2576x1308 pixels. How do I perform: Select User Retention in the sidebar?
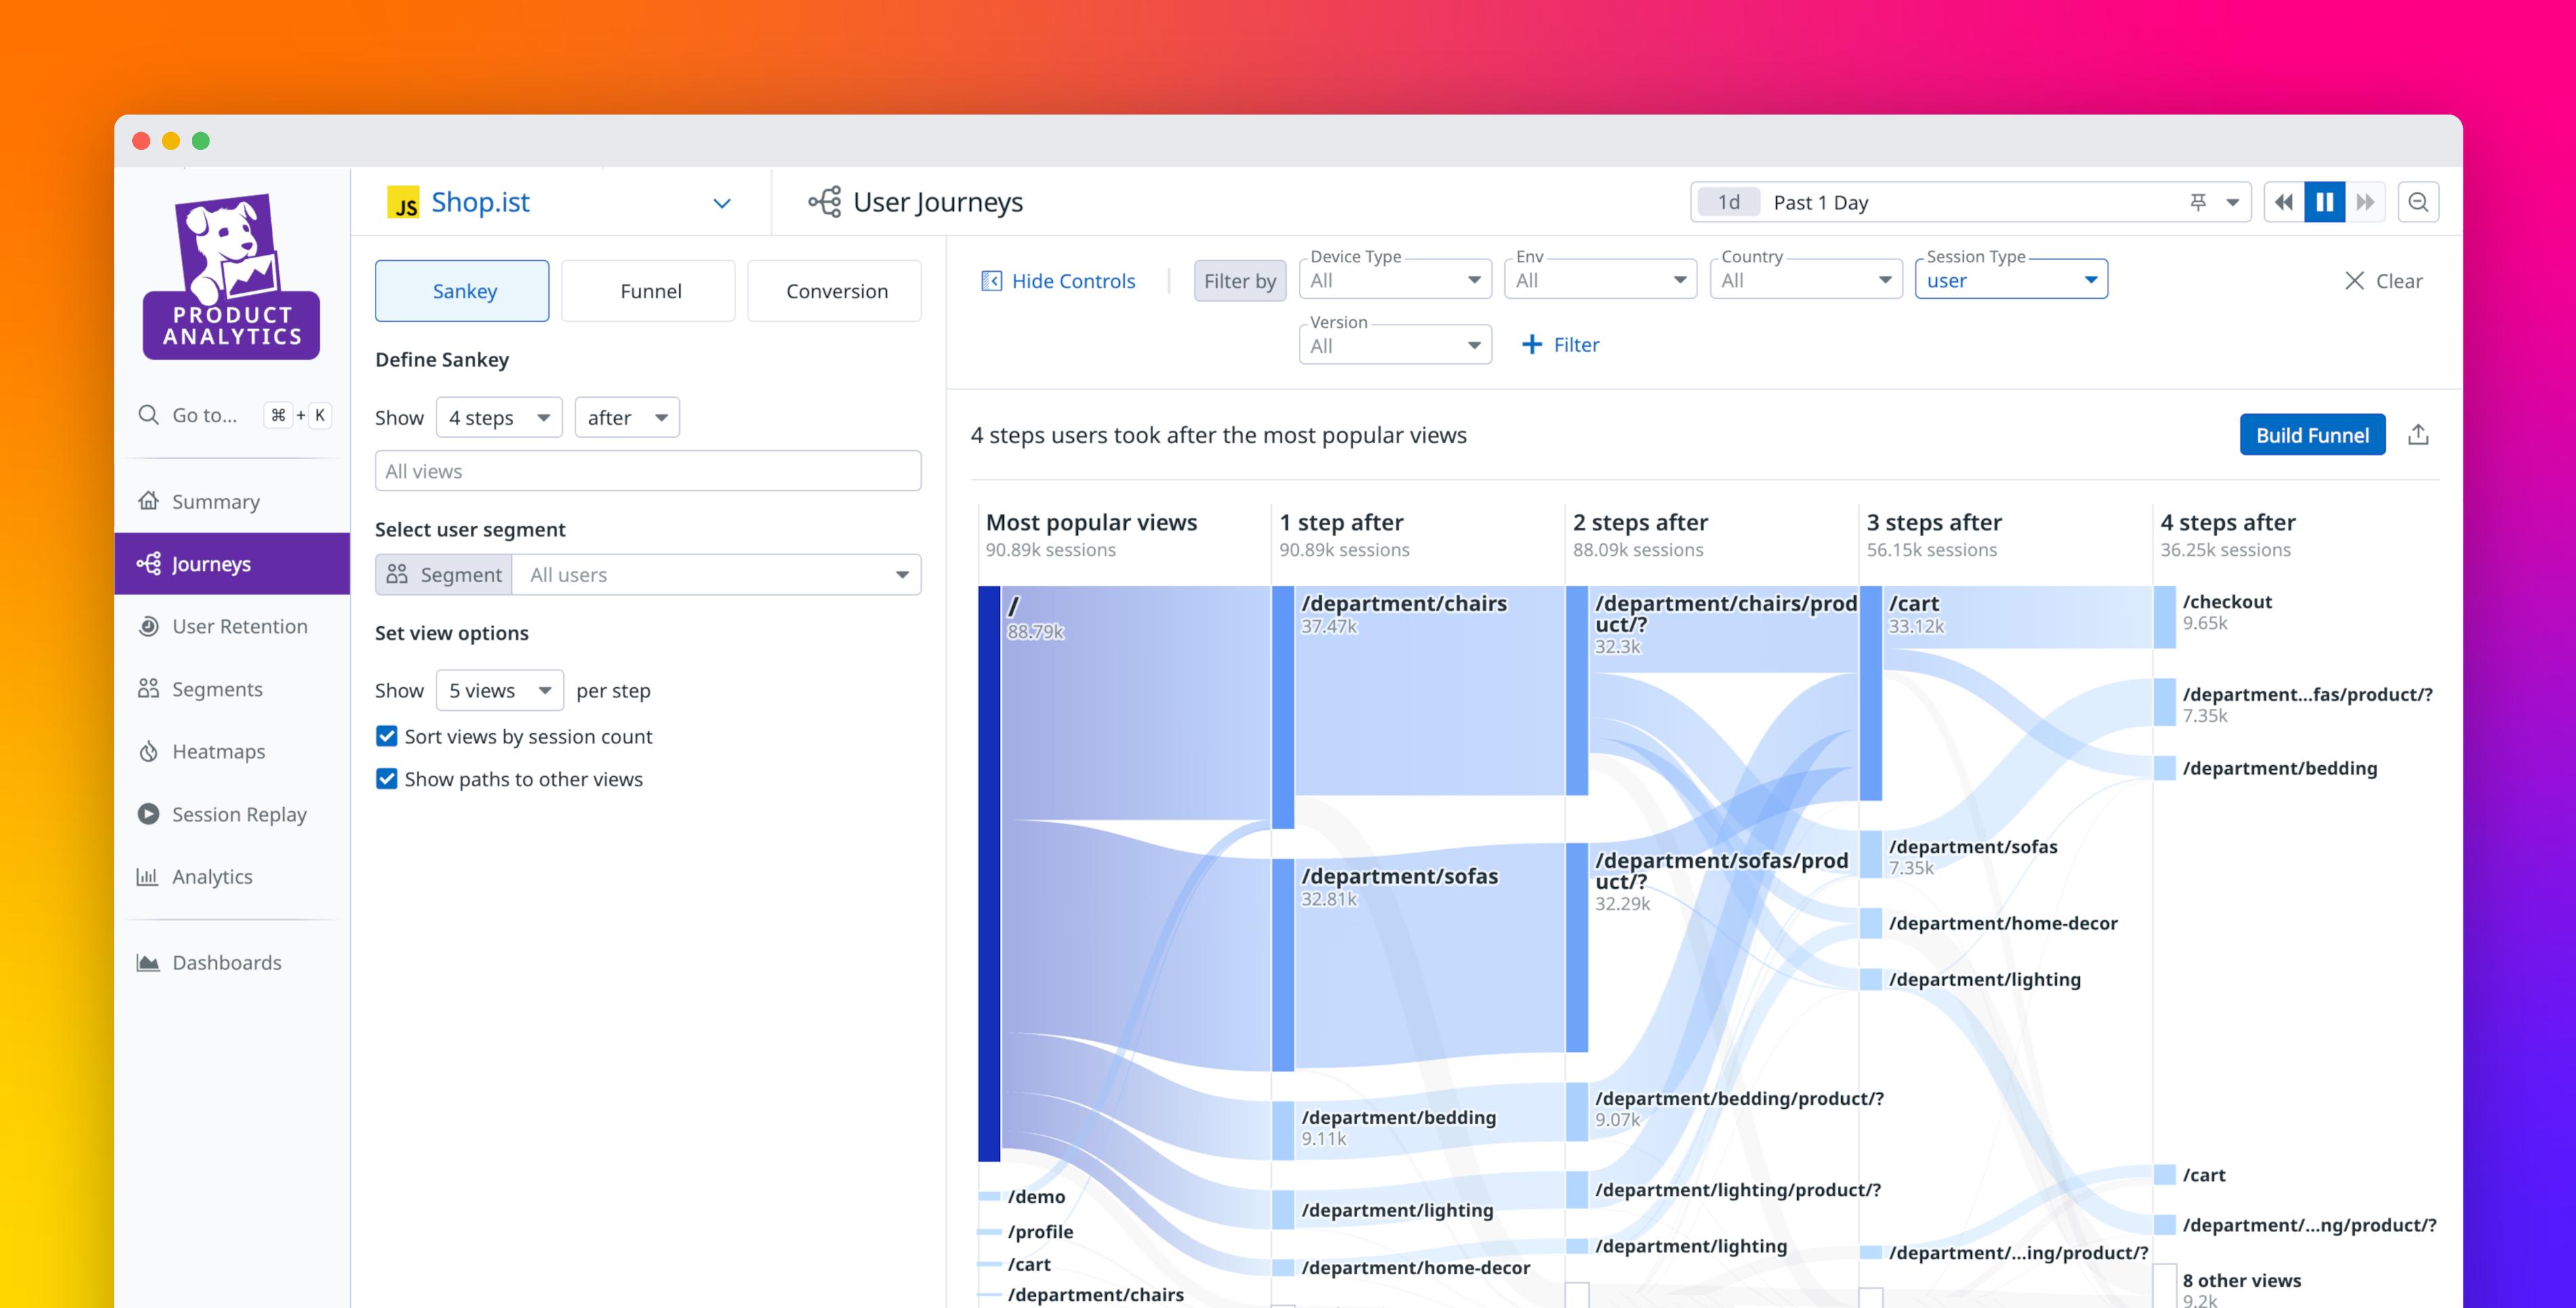pyautogui.click(x=239, y=626)
